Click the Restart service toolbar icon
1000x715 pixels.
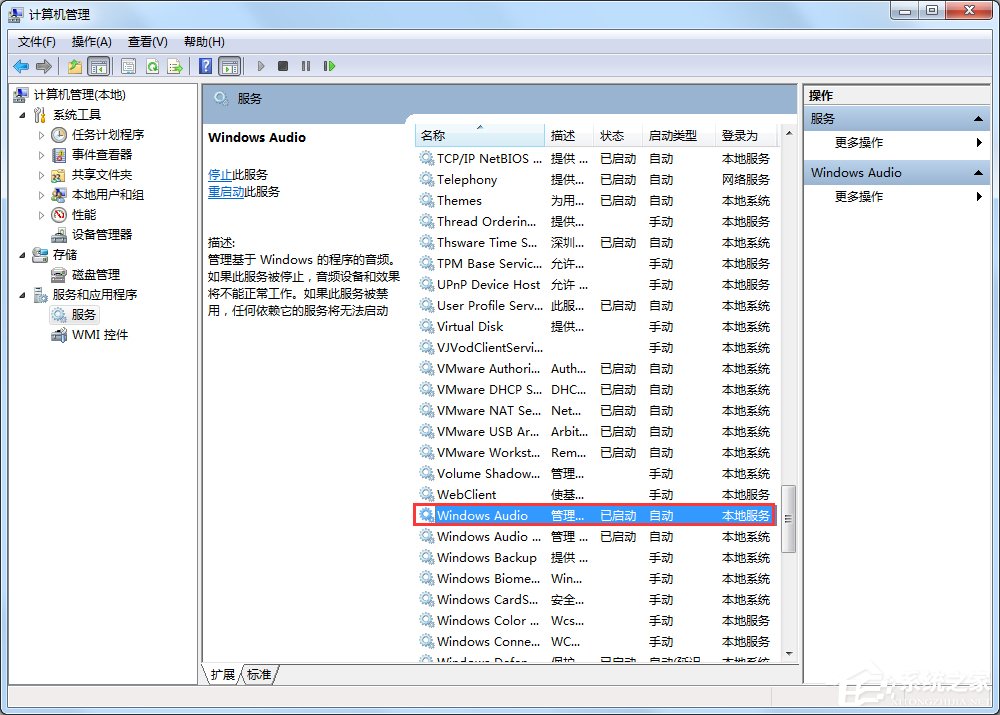coord(330,66)
